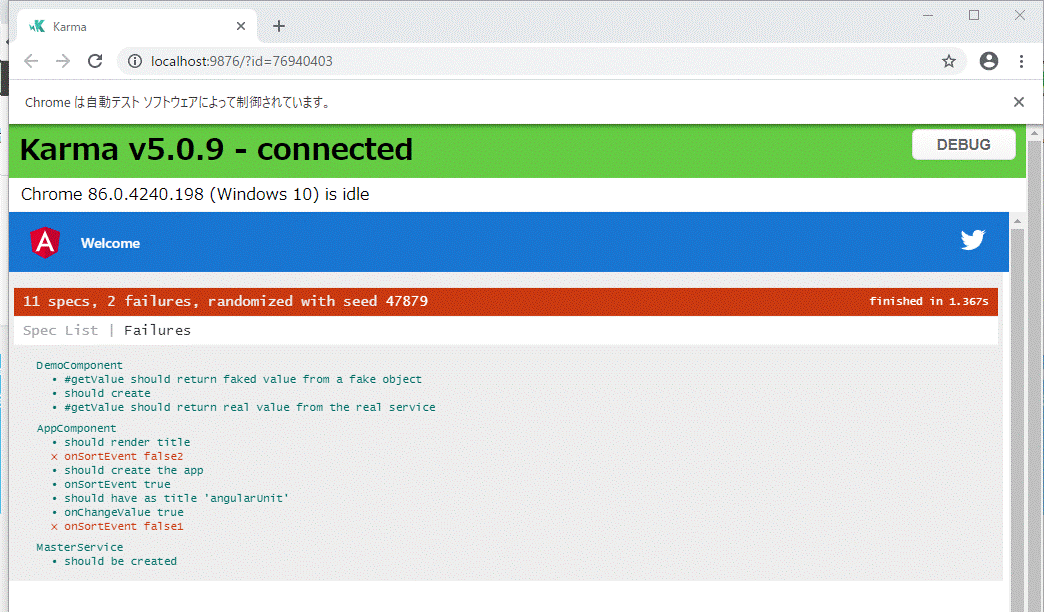This screenshot has height=612, width=1044.
Task: Dismiss the automated test notification bar
Action: (x=1019, y=102)
